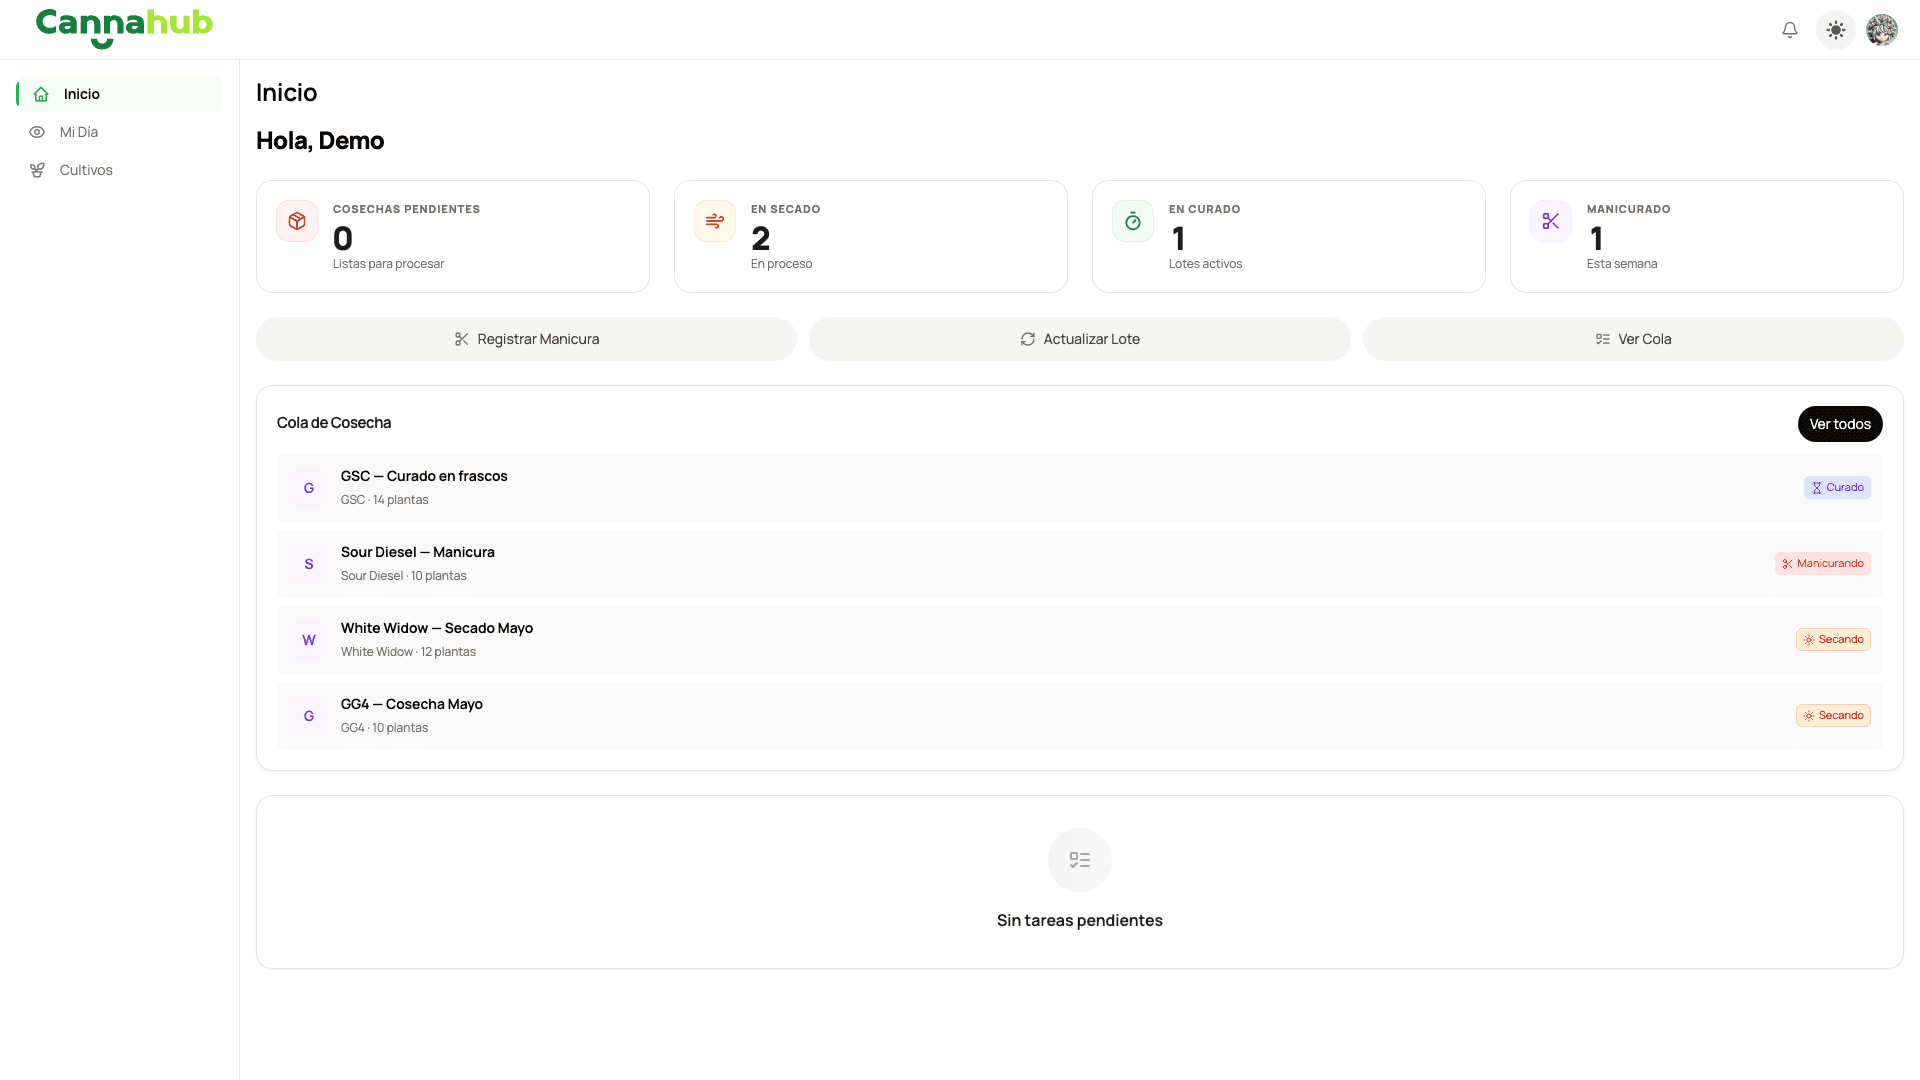Click the Lotes activos label
This screenshot has height=1080, width=1920.
1205,264
